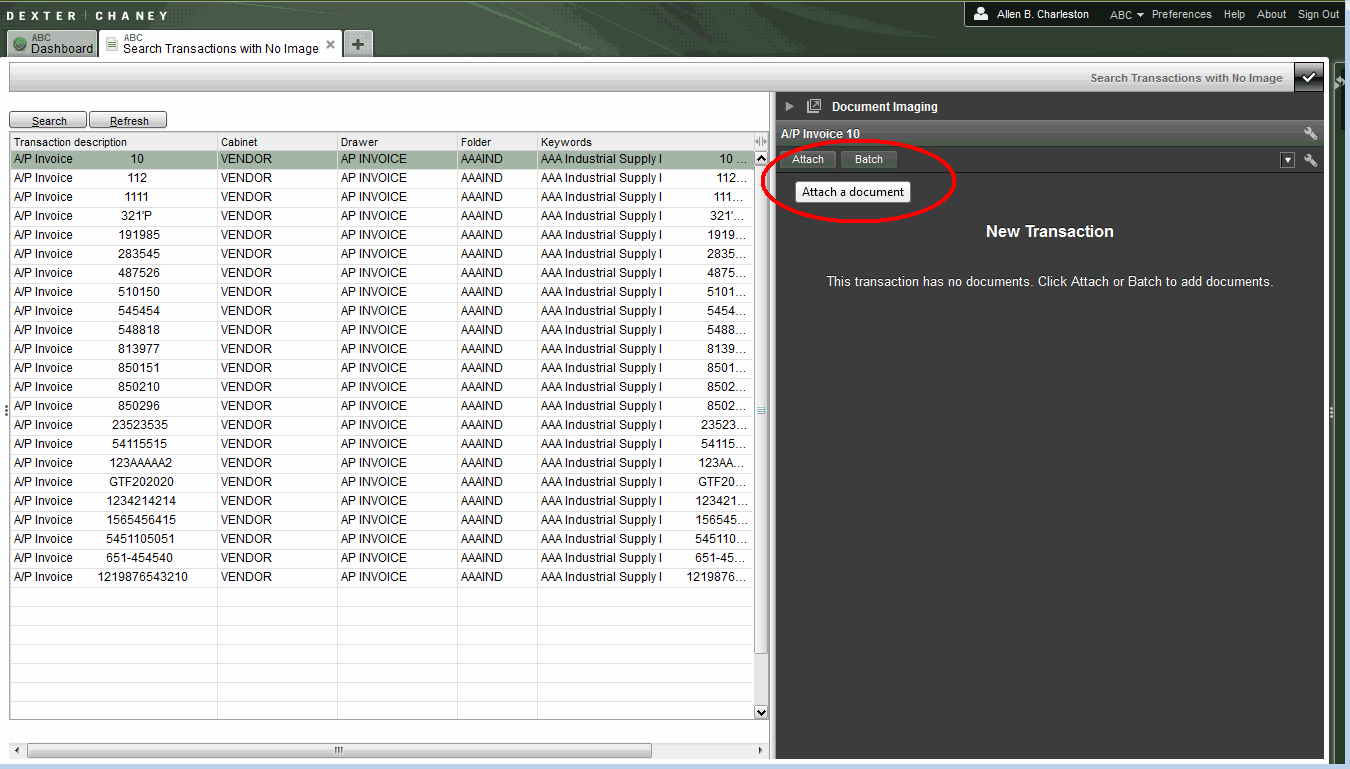Open the About link
Viewport: 1350px width, 769px height.
(x=1271, y=14)
